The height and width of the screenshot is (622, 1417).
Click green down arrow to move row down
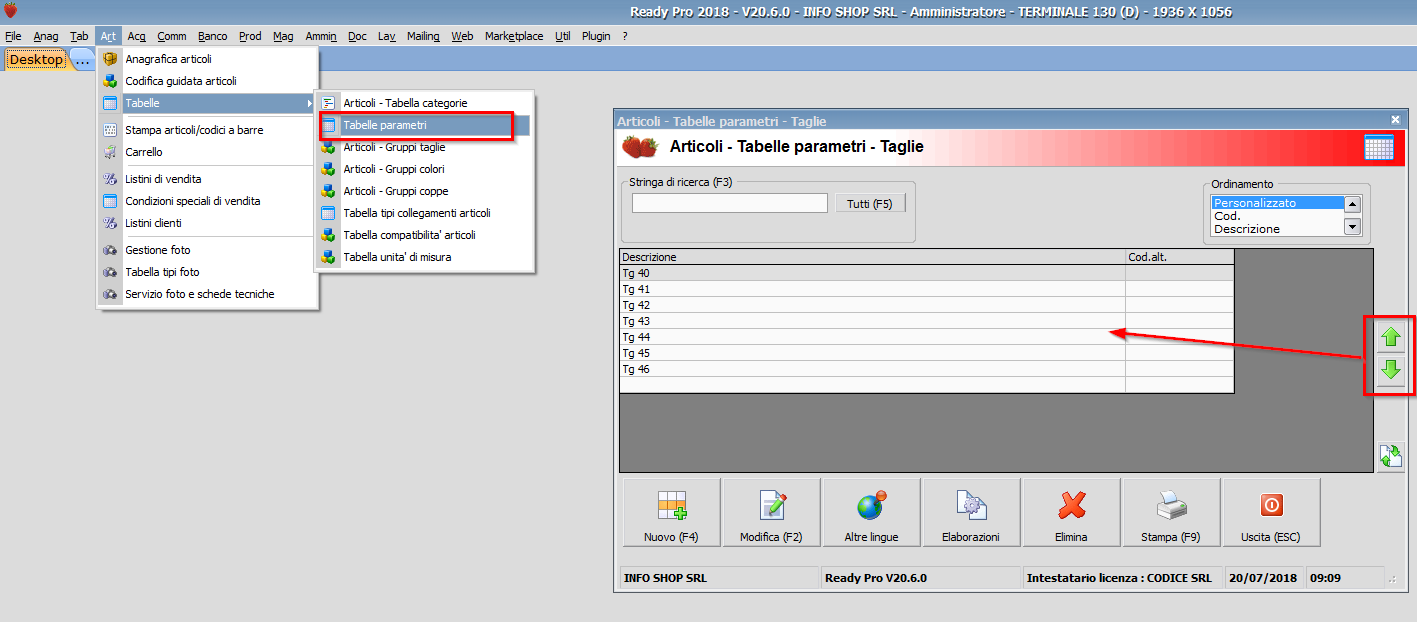coord(1390,371)
